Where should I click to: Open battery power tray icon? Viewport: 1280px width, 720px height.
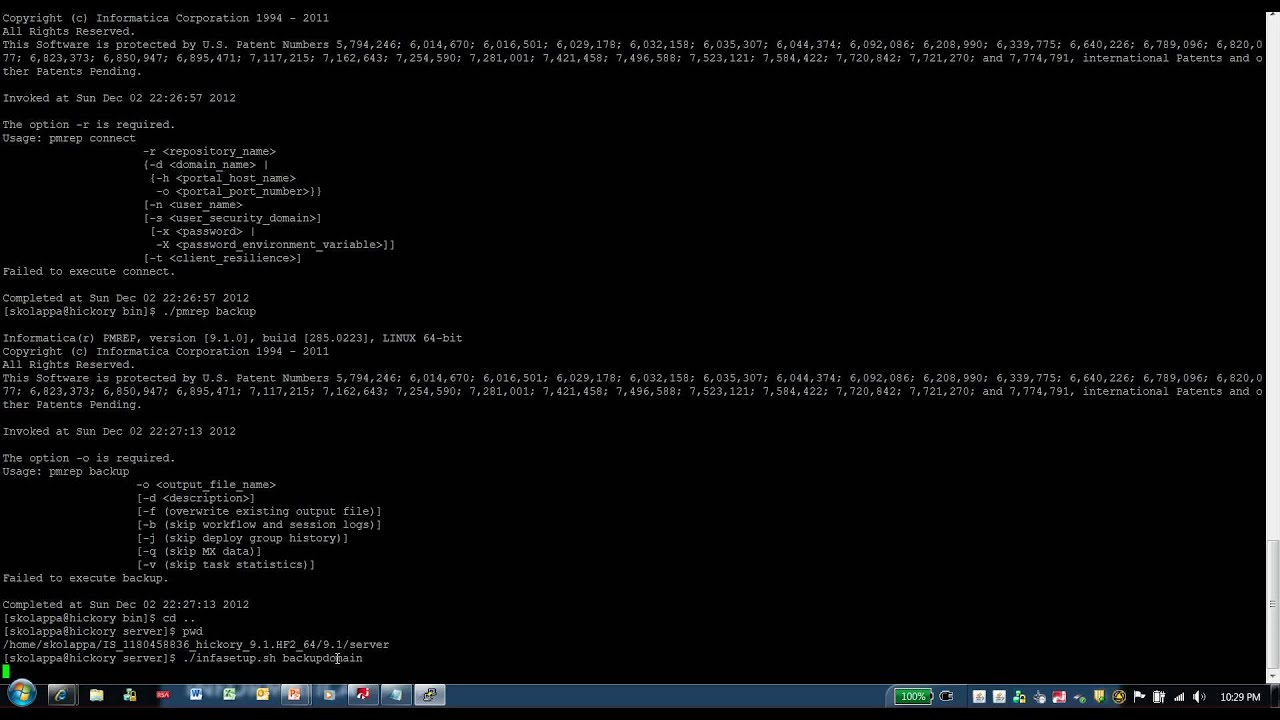pyautogui.click(x=1159, y=697)
